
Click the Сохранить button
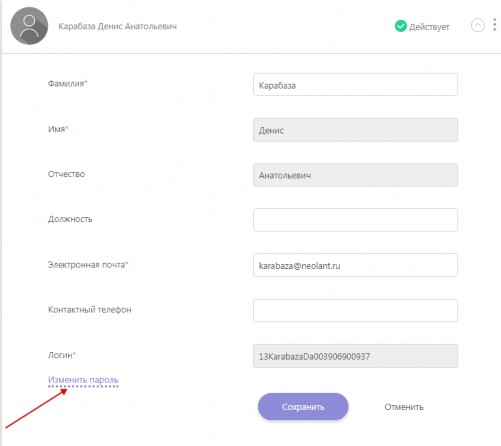[x=303, y=407]
